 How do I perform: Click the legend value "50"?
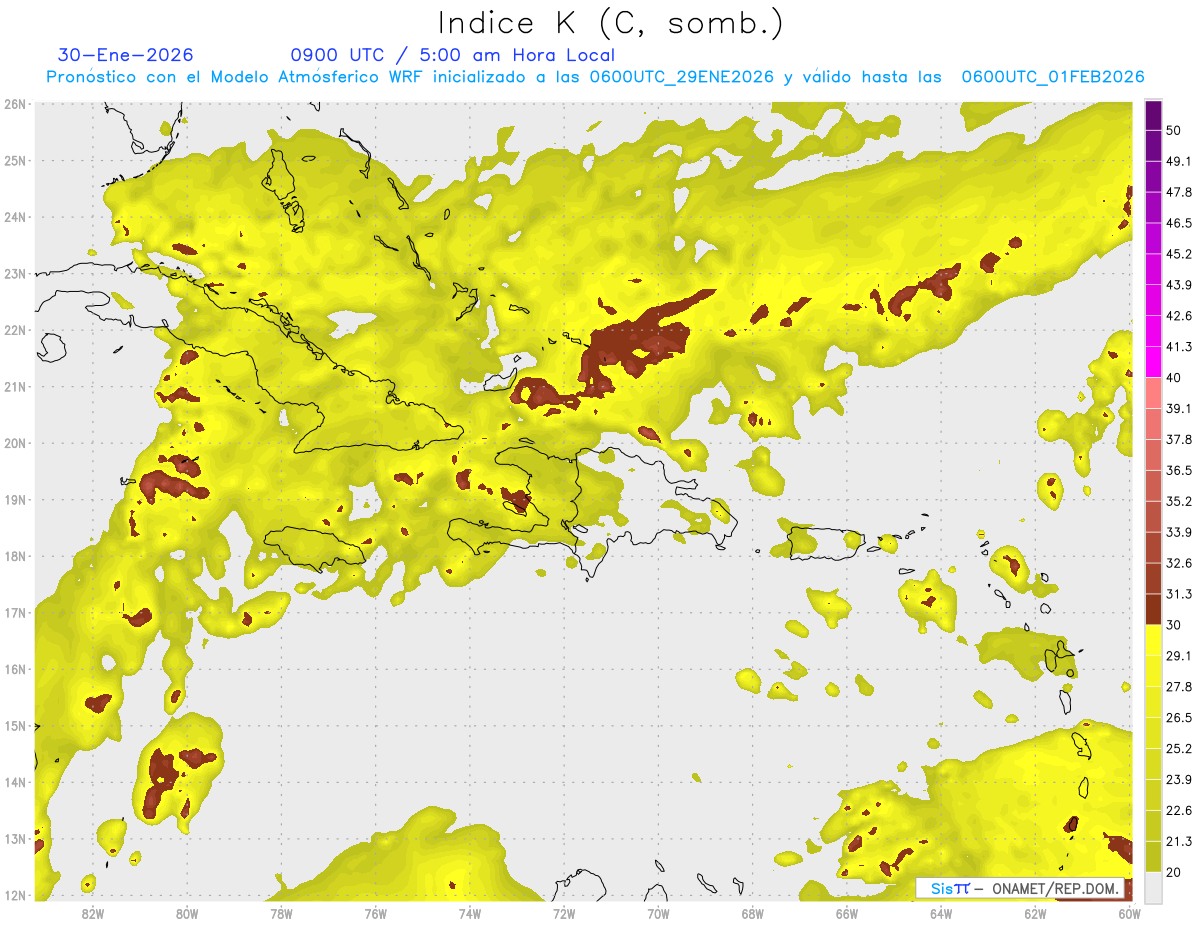(1173, 130)
